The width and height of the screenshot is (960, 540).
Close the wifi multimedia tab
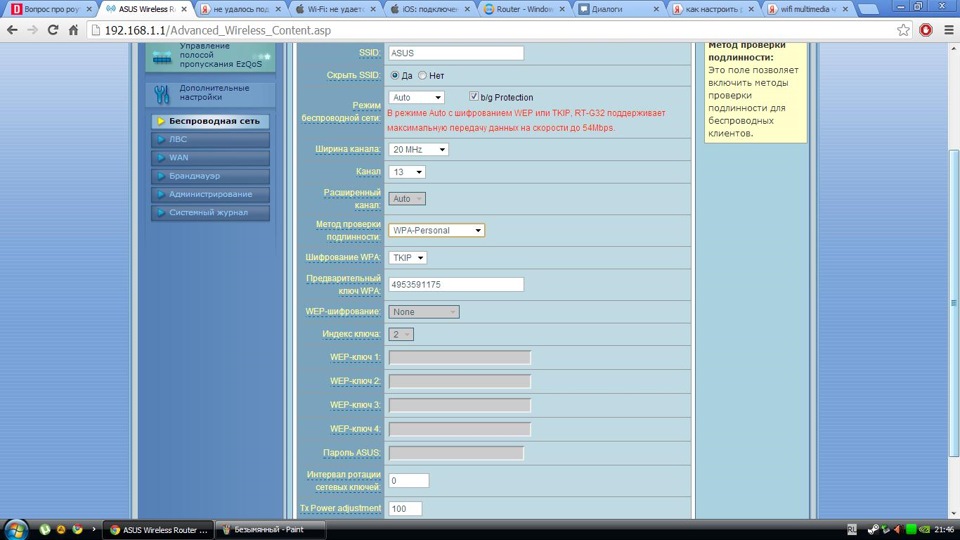pos(846,9)
